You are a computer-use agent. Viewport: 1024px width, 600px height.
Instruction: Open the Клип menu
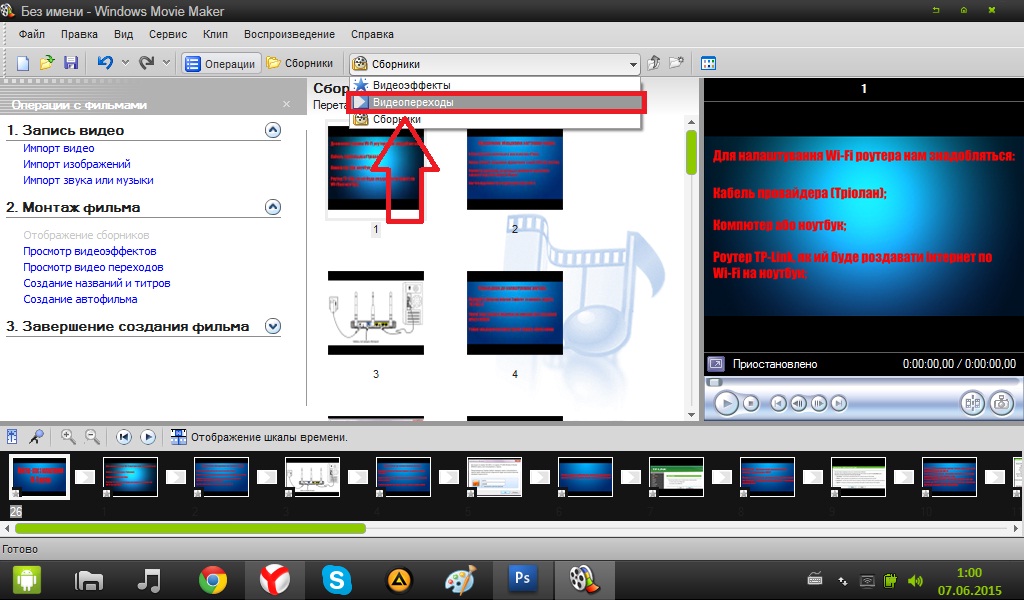tap(215, 34)
